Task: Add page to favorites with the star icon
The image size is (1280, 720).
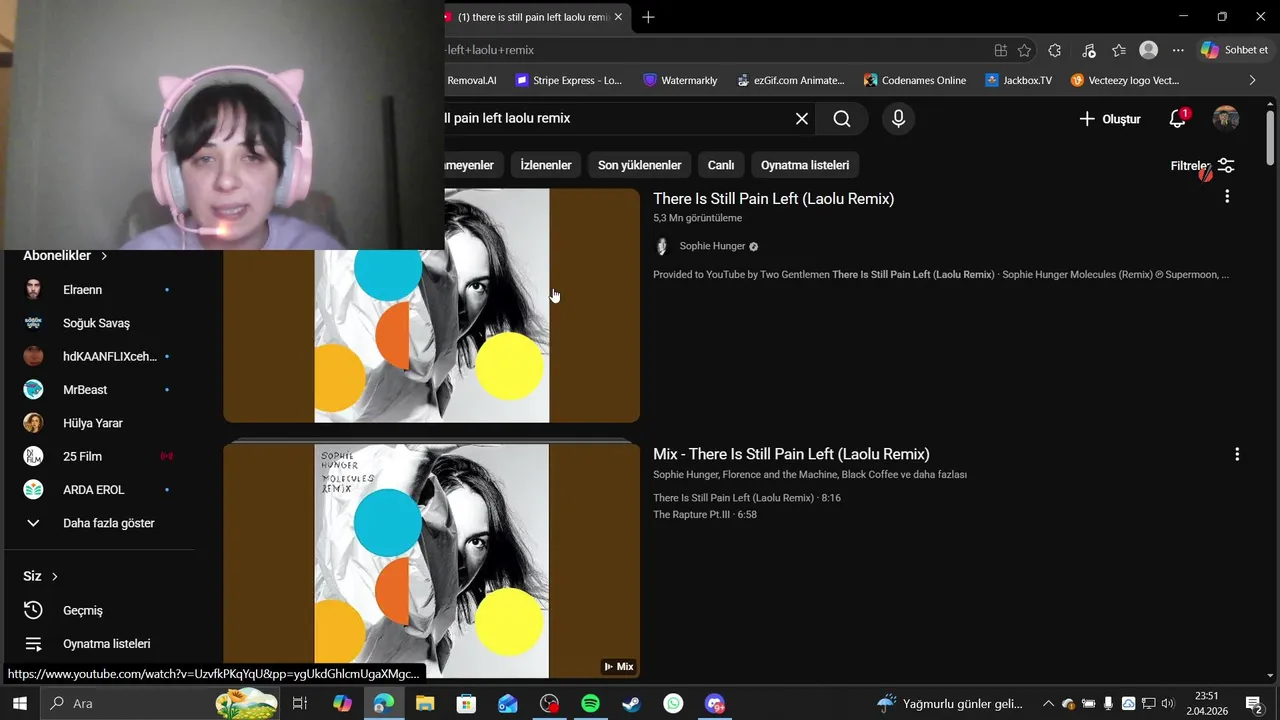Action: 1024,50
